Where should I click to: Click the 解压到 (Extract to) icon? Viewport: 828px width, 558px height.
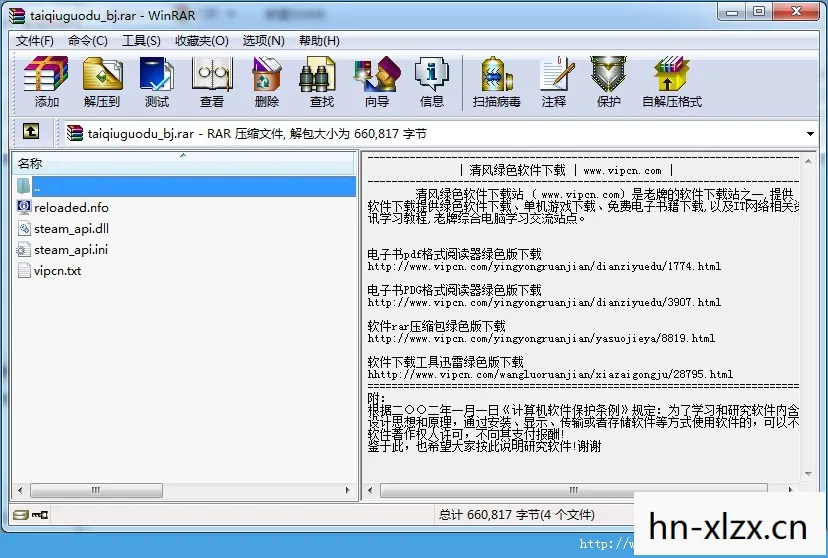coord(102,82)
